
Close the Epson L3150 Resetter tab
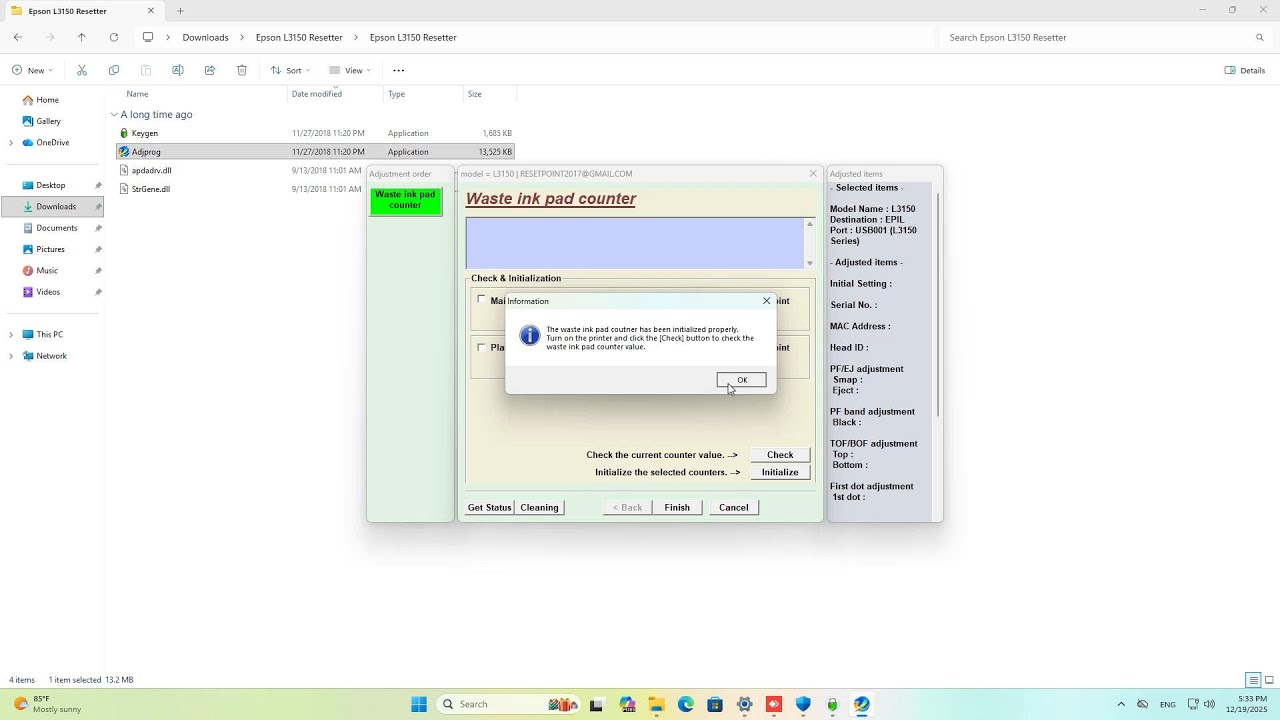click(x=151, y=11)
